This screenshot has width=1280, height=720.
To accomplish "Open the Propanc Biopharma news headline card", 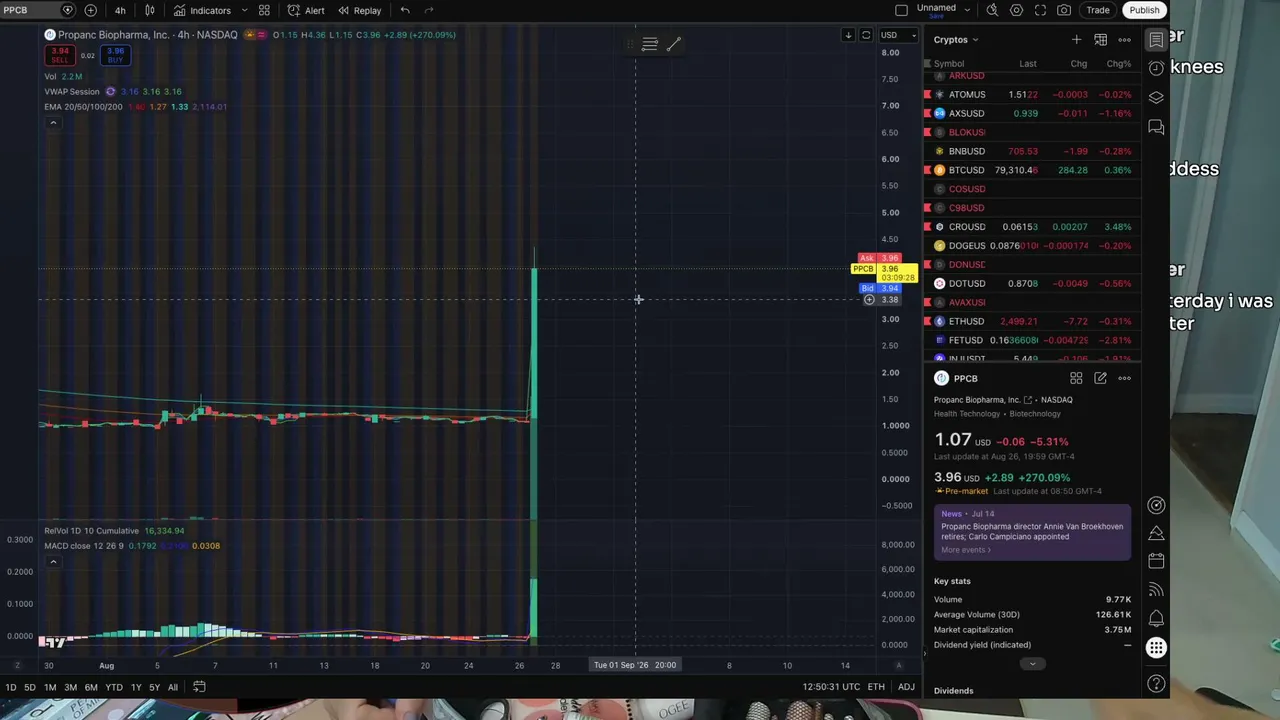I will [x=1032, y=531].
